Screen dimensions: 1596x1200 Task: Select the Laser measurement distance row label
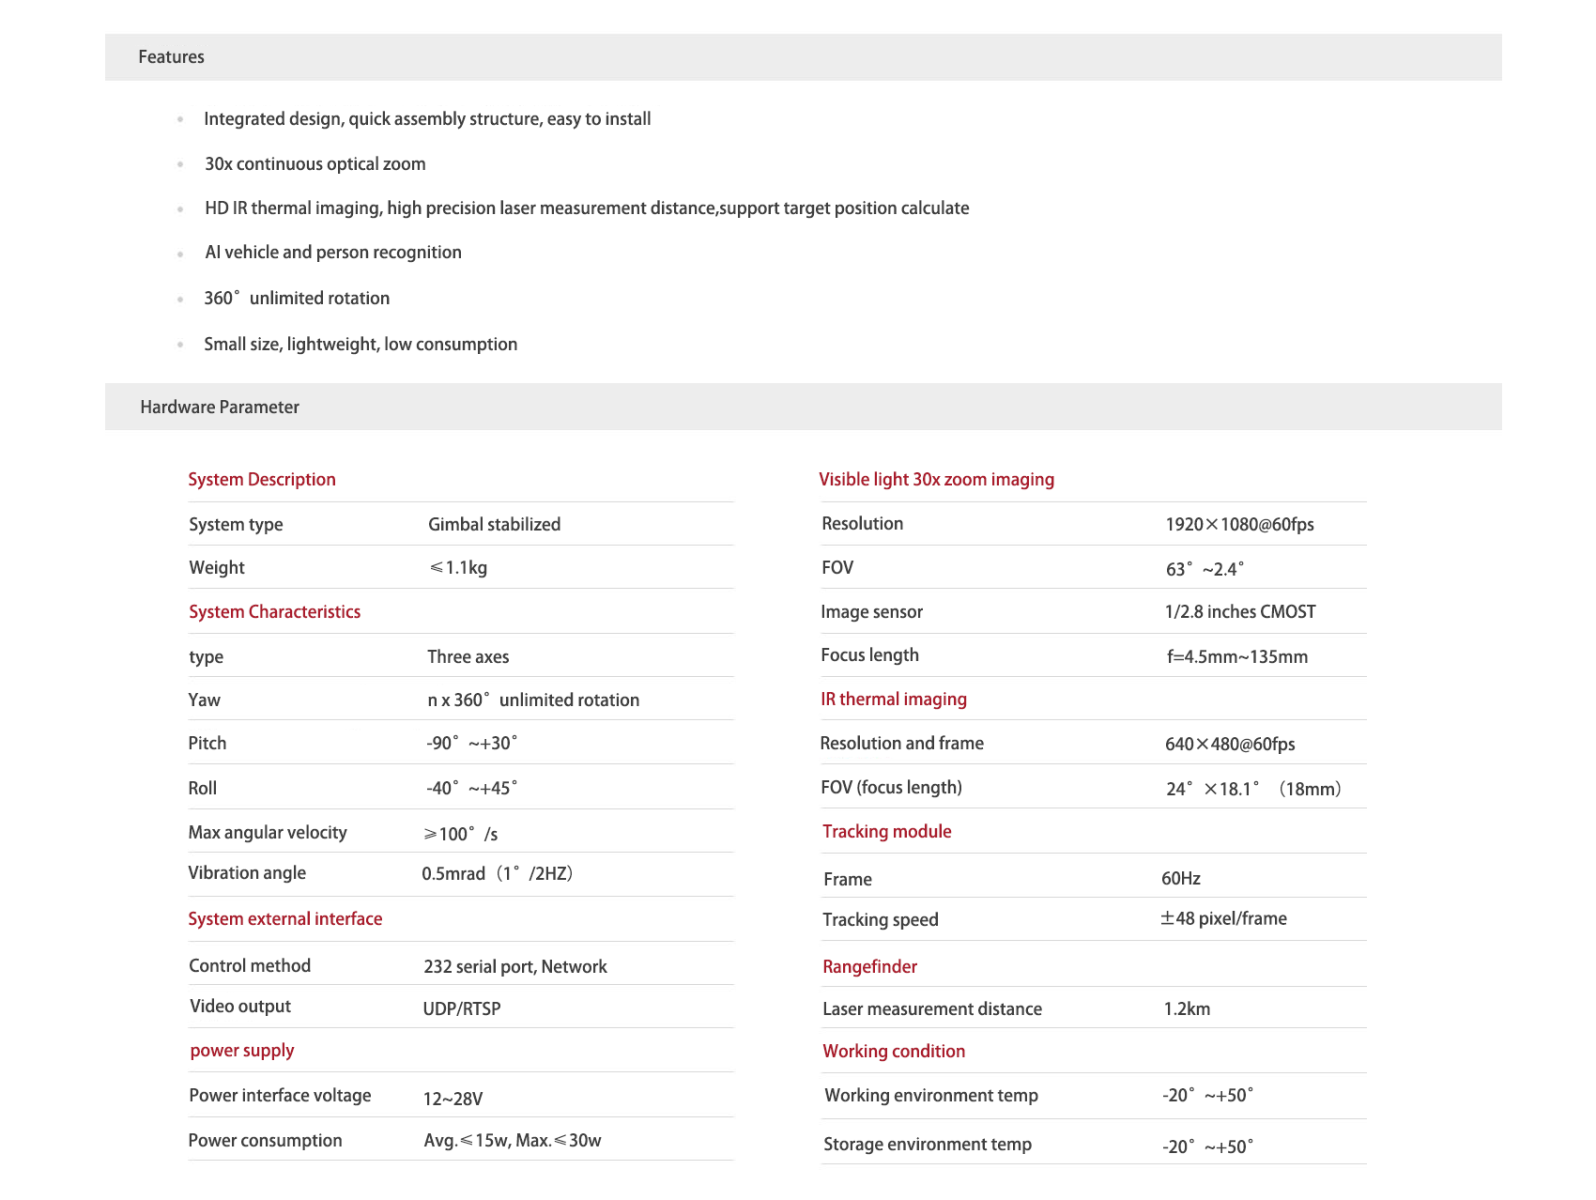[932, 1009]
